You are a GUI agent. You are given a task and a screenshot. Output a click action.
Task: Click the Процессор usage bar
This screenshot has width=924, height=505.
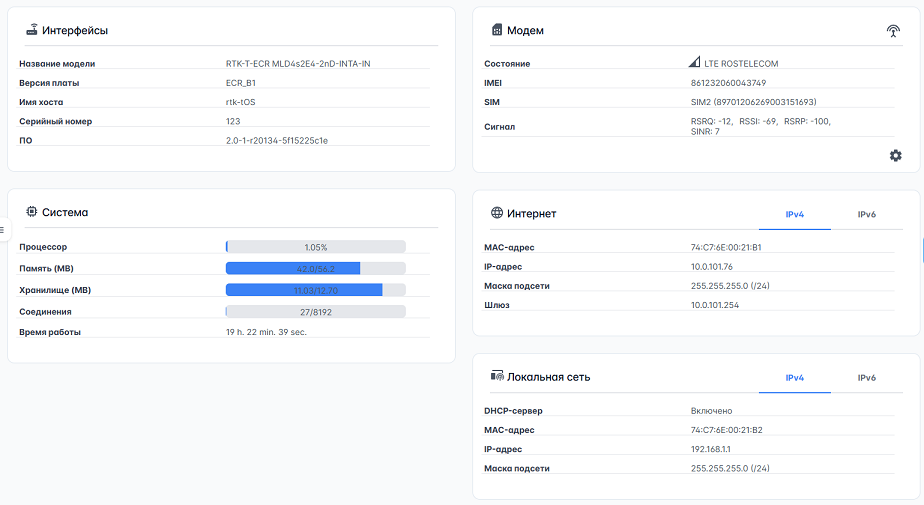coord(316,247)
